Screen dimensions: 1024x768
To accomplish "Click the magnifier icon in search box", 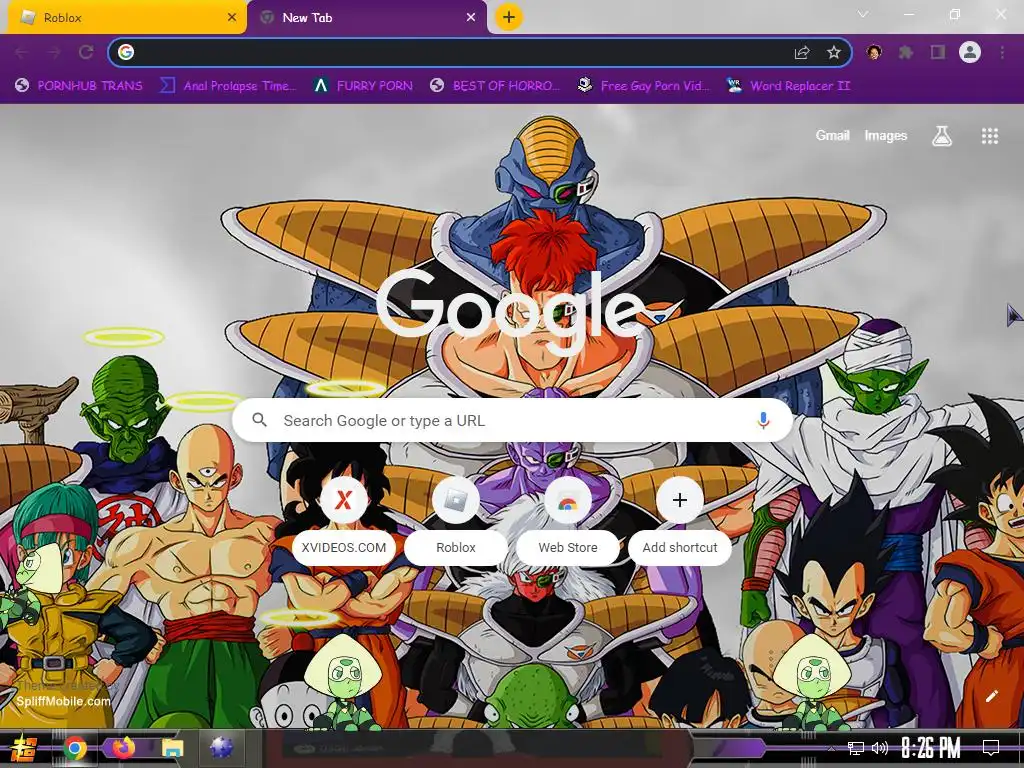I will coord(259,420).
